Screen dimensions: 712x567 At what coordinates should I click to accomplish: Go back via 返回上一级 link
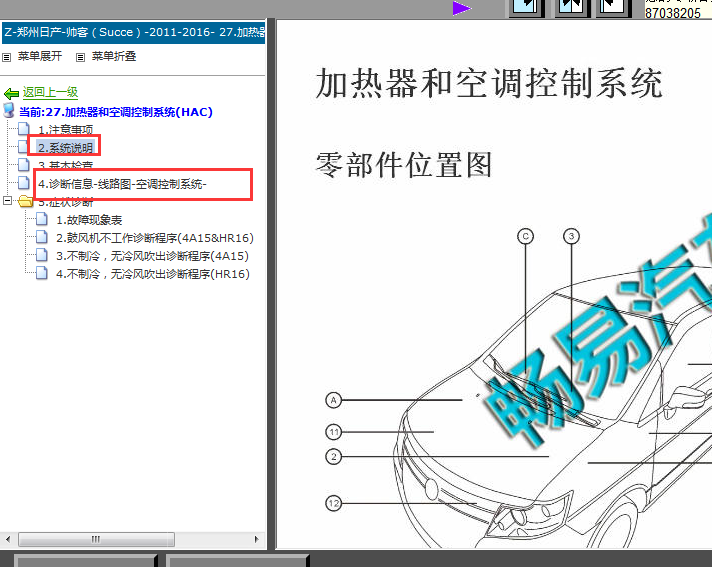pyautogui.click(x=50, y=93)
